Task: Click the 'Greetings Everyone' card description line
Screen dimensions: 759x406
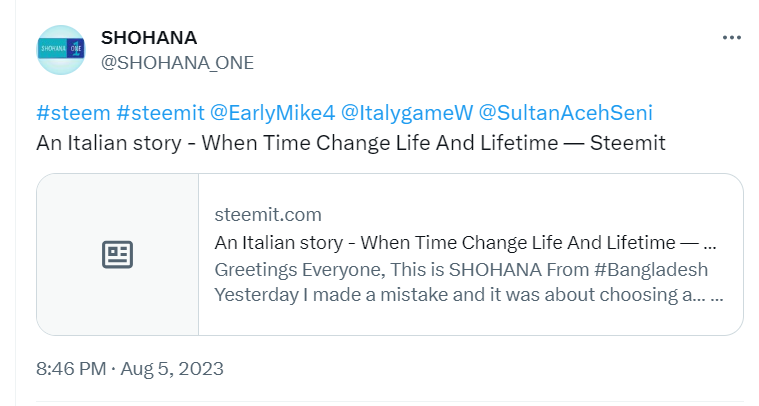Action: pos(461,270)
